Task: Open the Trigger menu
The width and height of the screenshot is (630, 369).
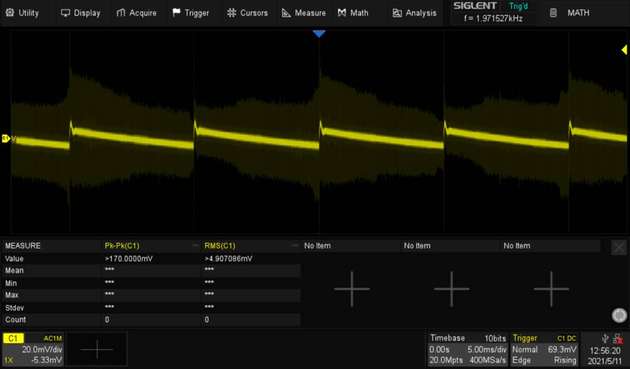Action: (x=191, y=13)
